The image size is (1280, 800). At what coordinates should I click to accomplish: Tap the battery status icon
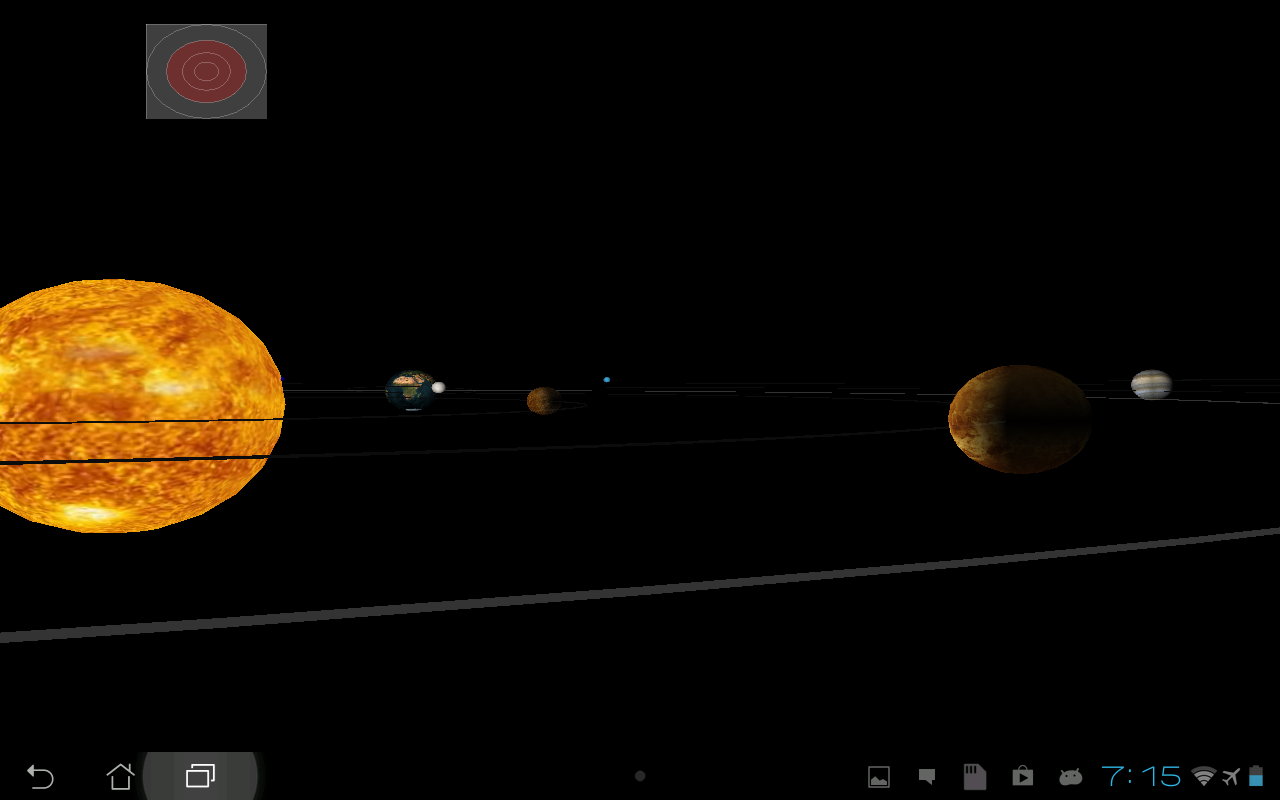pyautogui.click(x=1256, y=775)
